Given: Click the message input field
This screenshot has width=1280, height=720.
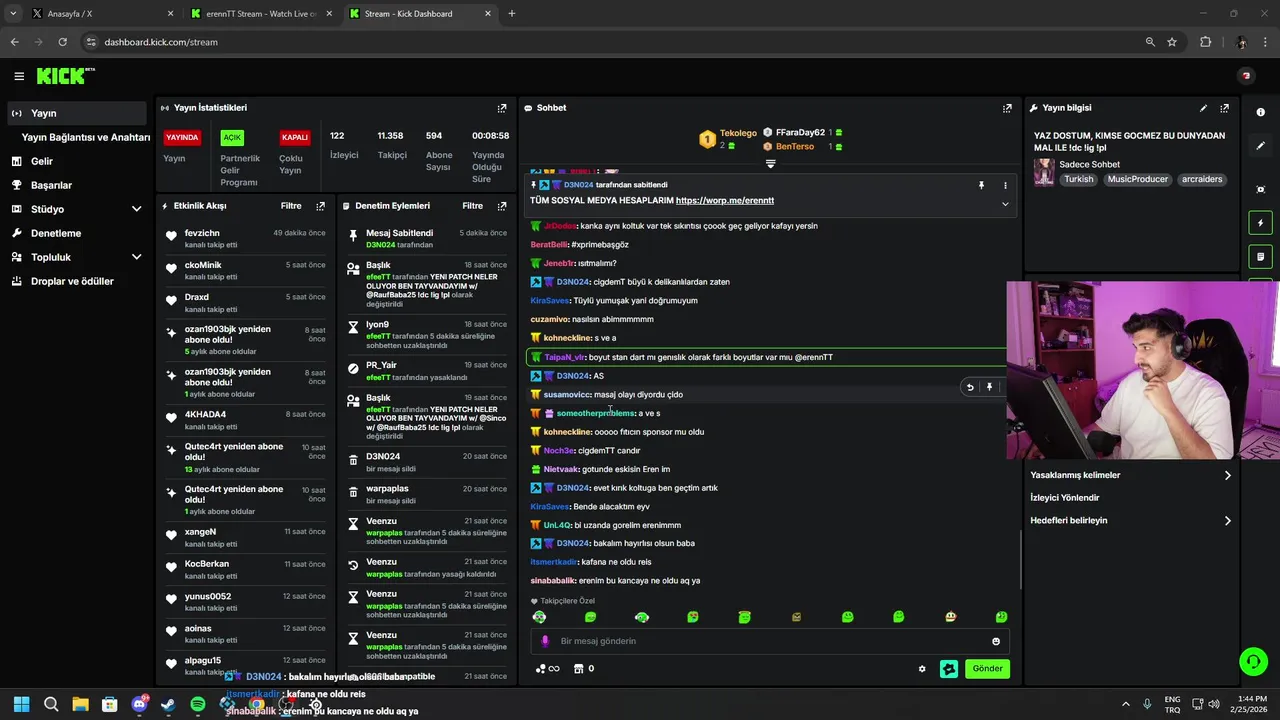Looking at the screenshot, I should point(770,641).
